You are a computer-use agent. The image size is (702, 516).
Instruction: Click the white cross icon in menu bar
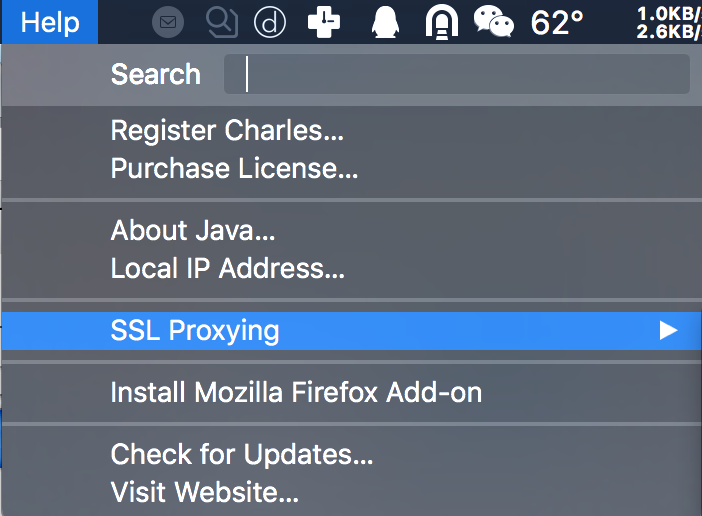[323, 21]
